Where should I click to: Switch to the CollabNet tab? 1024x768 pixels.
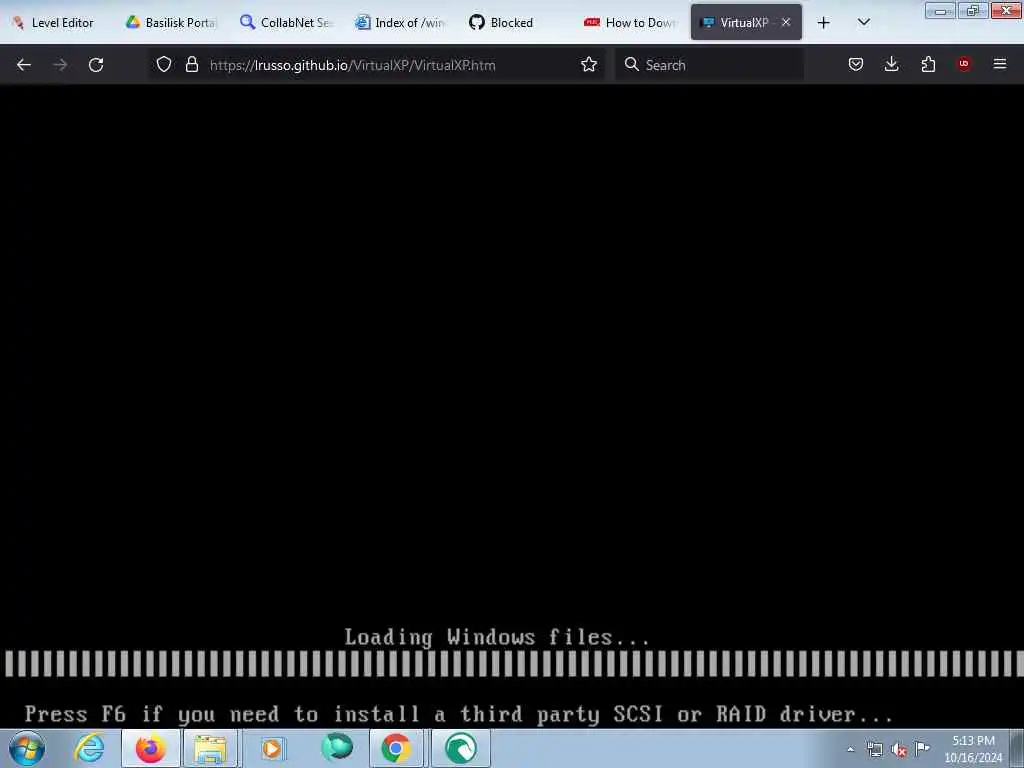pyautogui.click(x=287, y=23)
